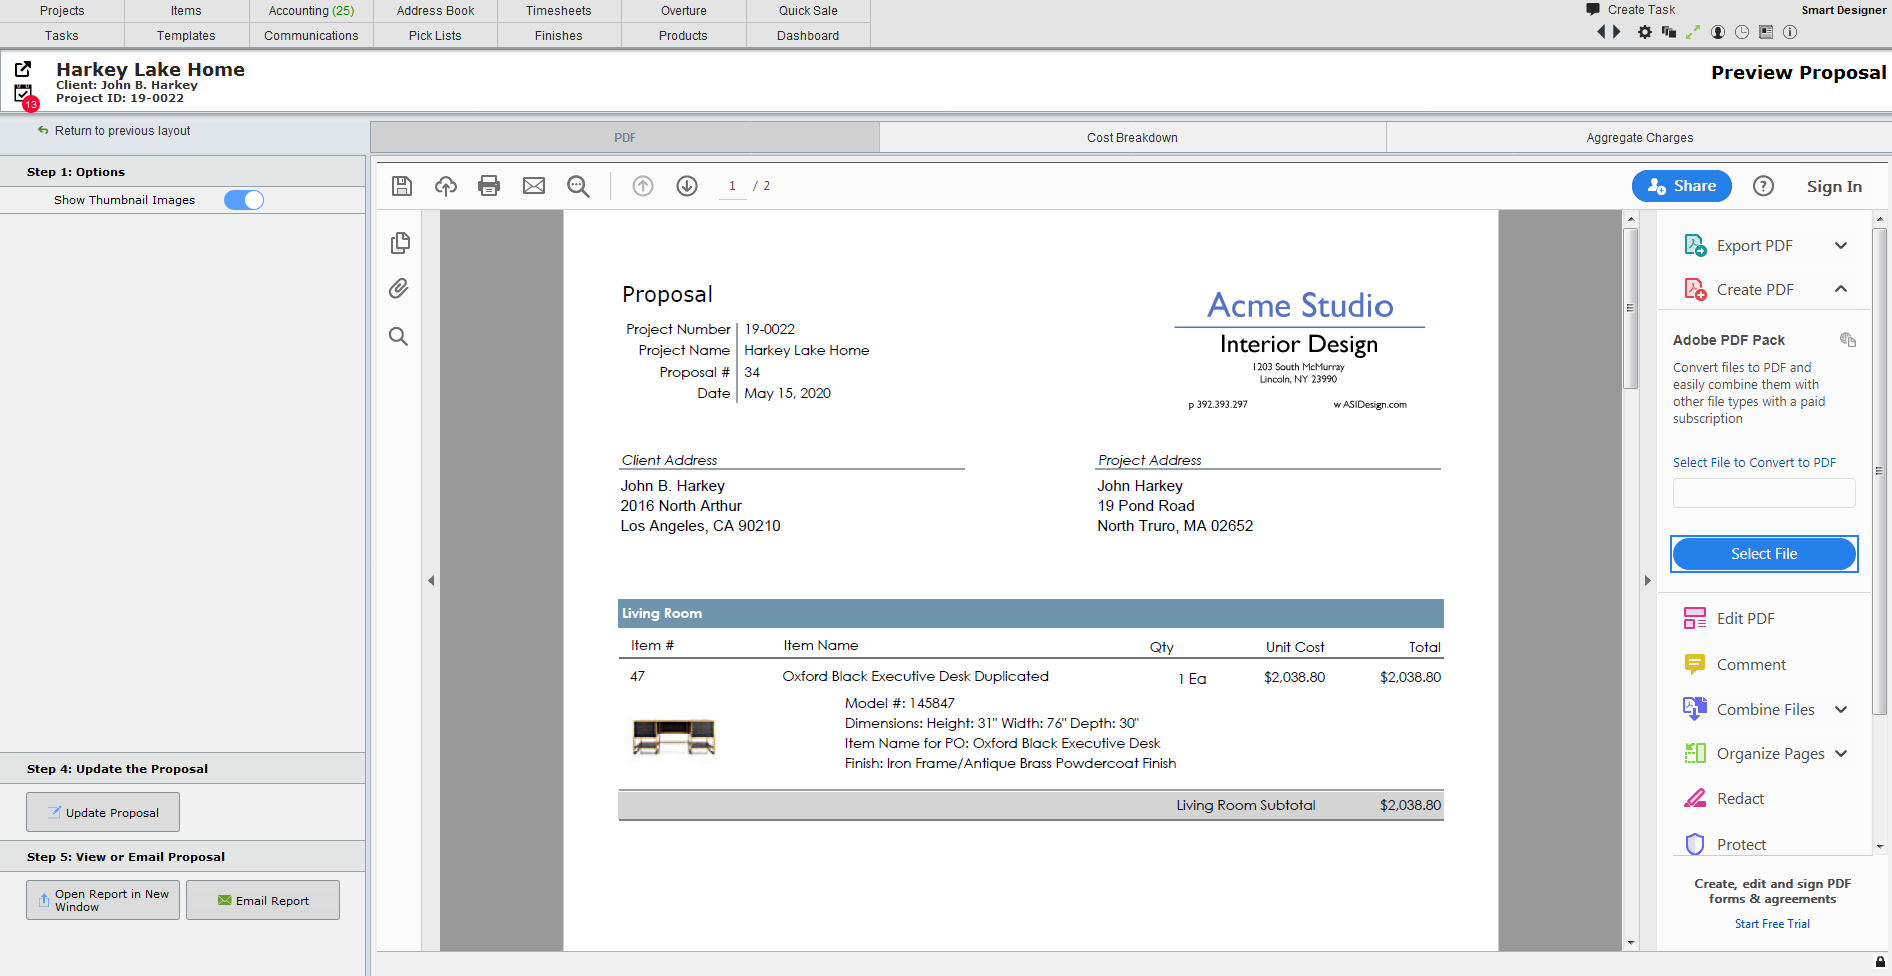Click the navigate forward triangle in header
This screenshot has height=976, width=1892.
click(1616, 32)
